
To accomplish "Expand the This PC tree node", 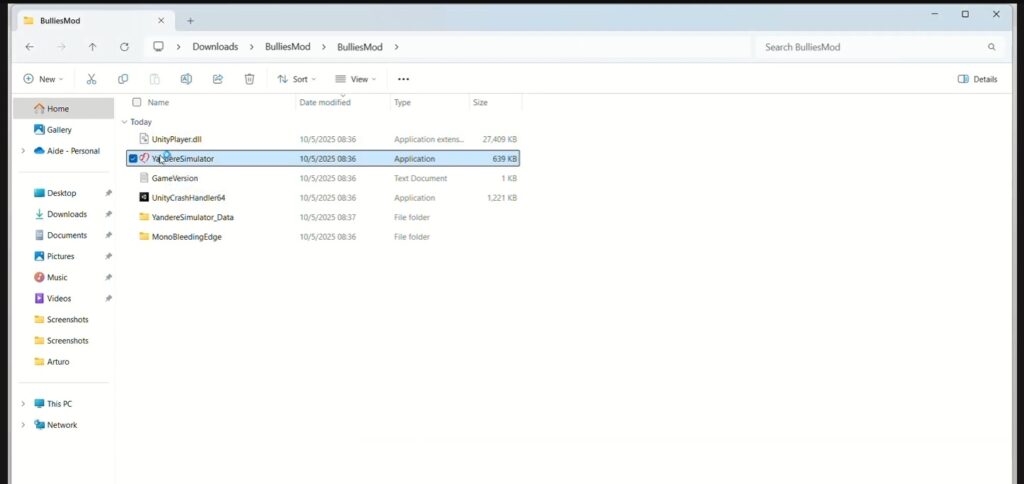I will pyautogui.click(x=23, y=404).
